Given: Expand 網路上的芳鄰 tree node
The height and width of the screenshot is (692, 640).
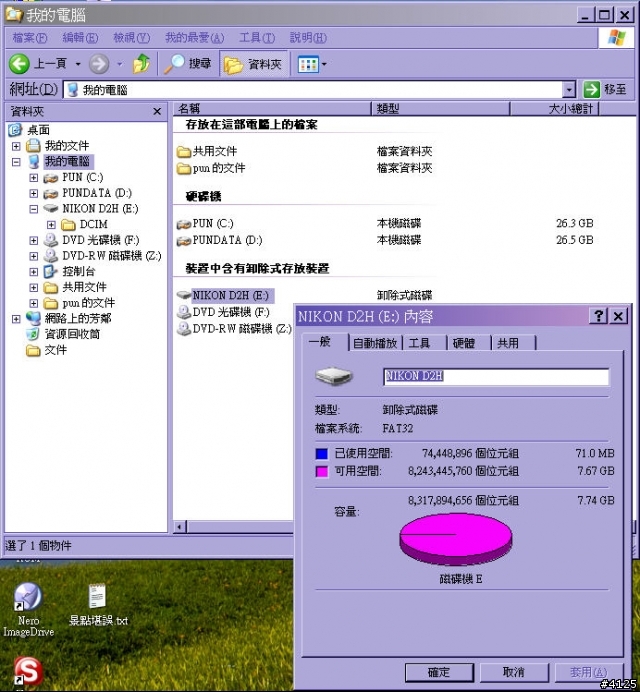Looking at the screenshot, I should tap(16, 319).
